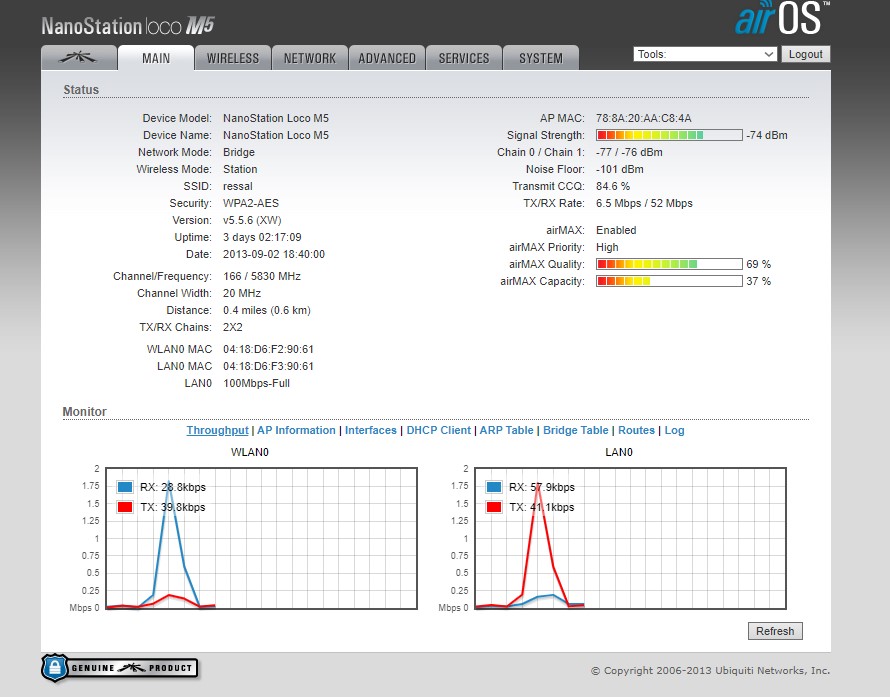Go to the ADVANCED tab
Image resolution: width=890 pixels, height=697 pixels.
[x=387, y=58]
